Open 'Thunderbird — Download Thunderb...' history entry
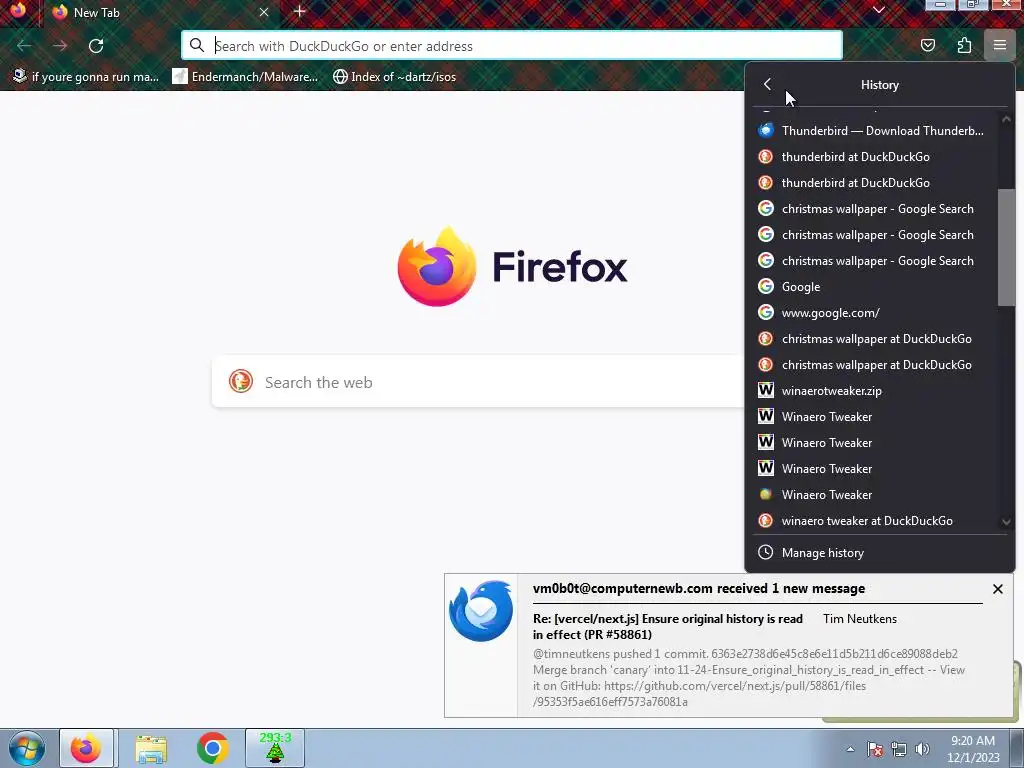This screenshot has height=768, width=1024. [875, 131]
